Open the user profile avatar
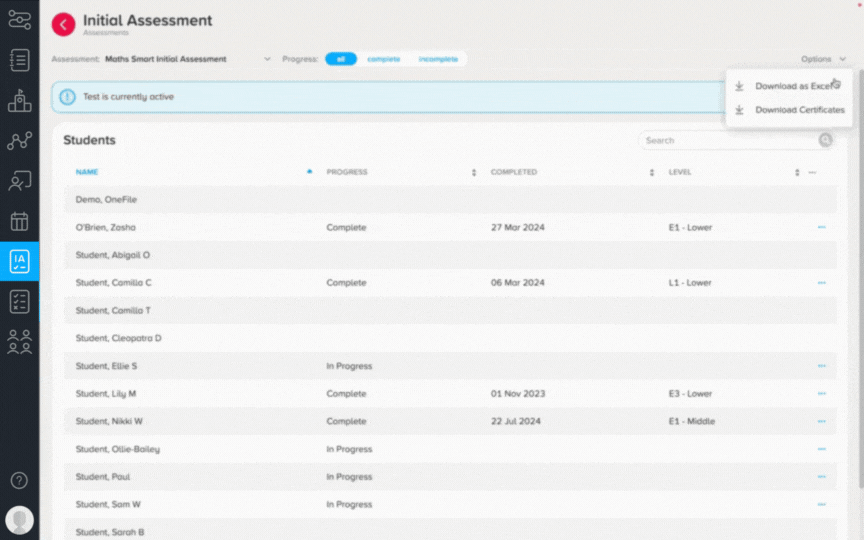This screenshot has width=864, height=540. point(19,520)
